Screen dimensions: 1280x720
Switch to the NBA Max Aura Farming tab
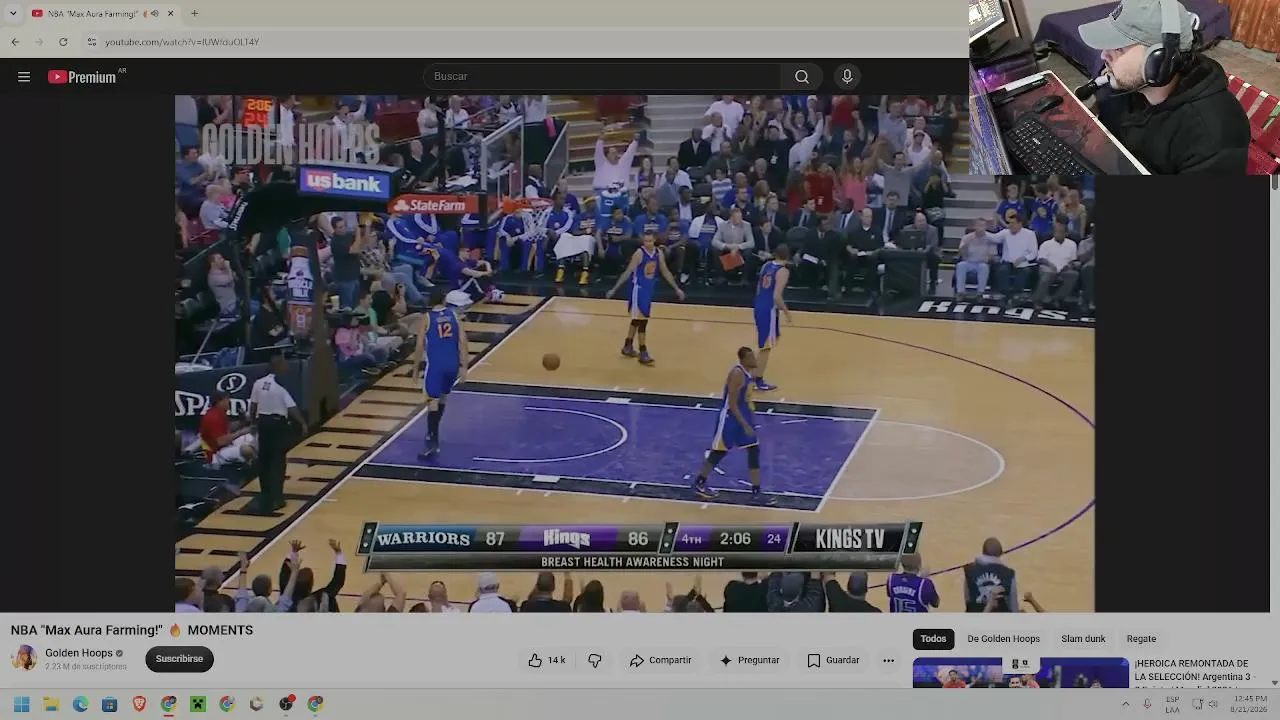click(x=102, y=14)
